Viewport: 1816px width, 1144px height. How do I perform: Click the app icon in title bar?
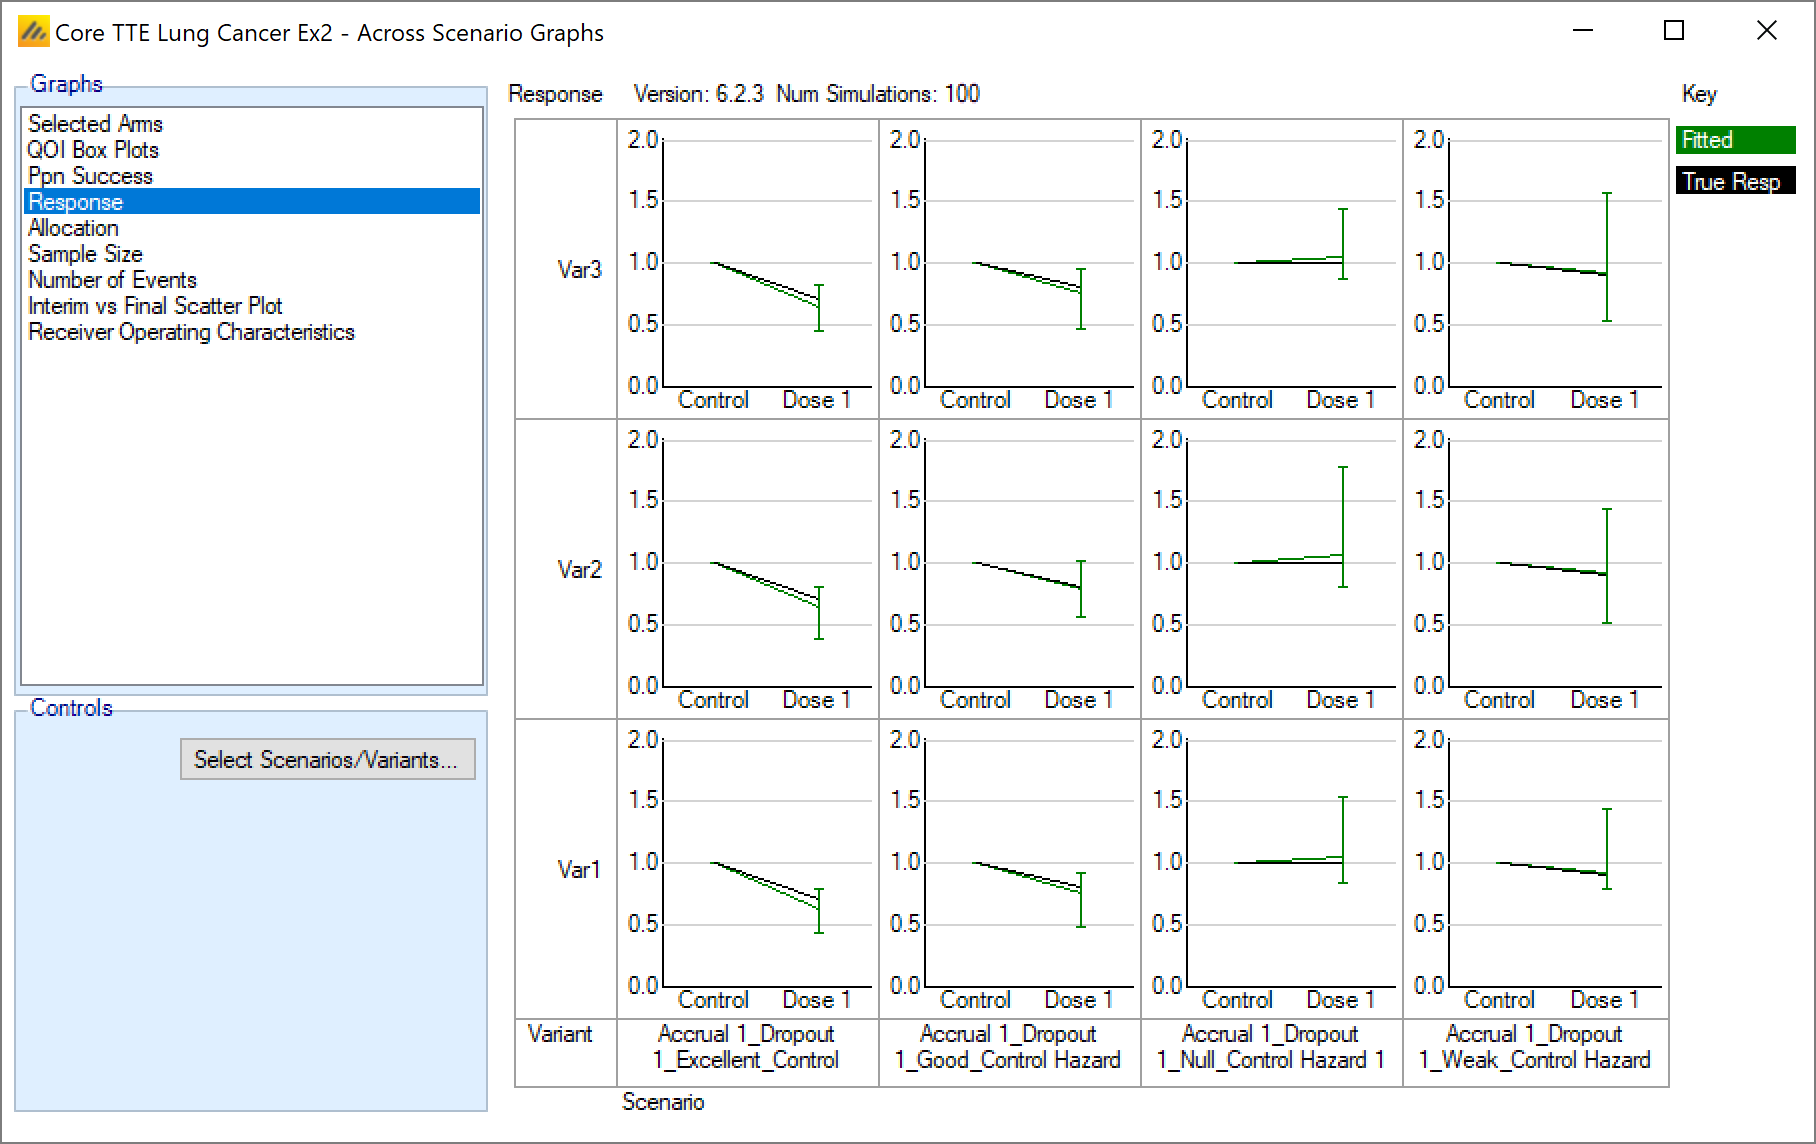pos(33,33)
